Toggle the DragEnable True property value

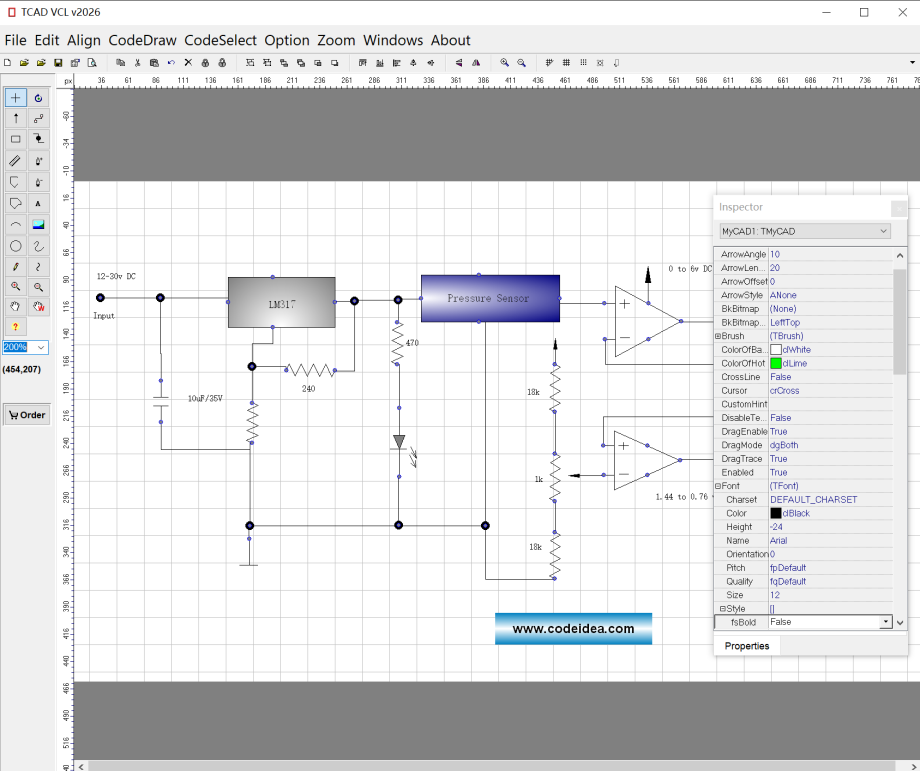tap(778, 432)
